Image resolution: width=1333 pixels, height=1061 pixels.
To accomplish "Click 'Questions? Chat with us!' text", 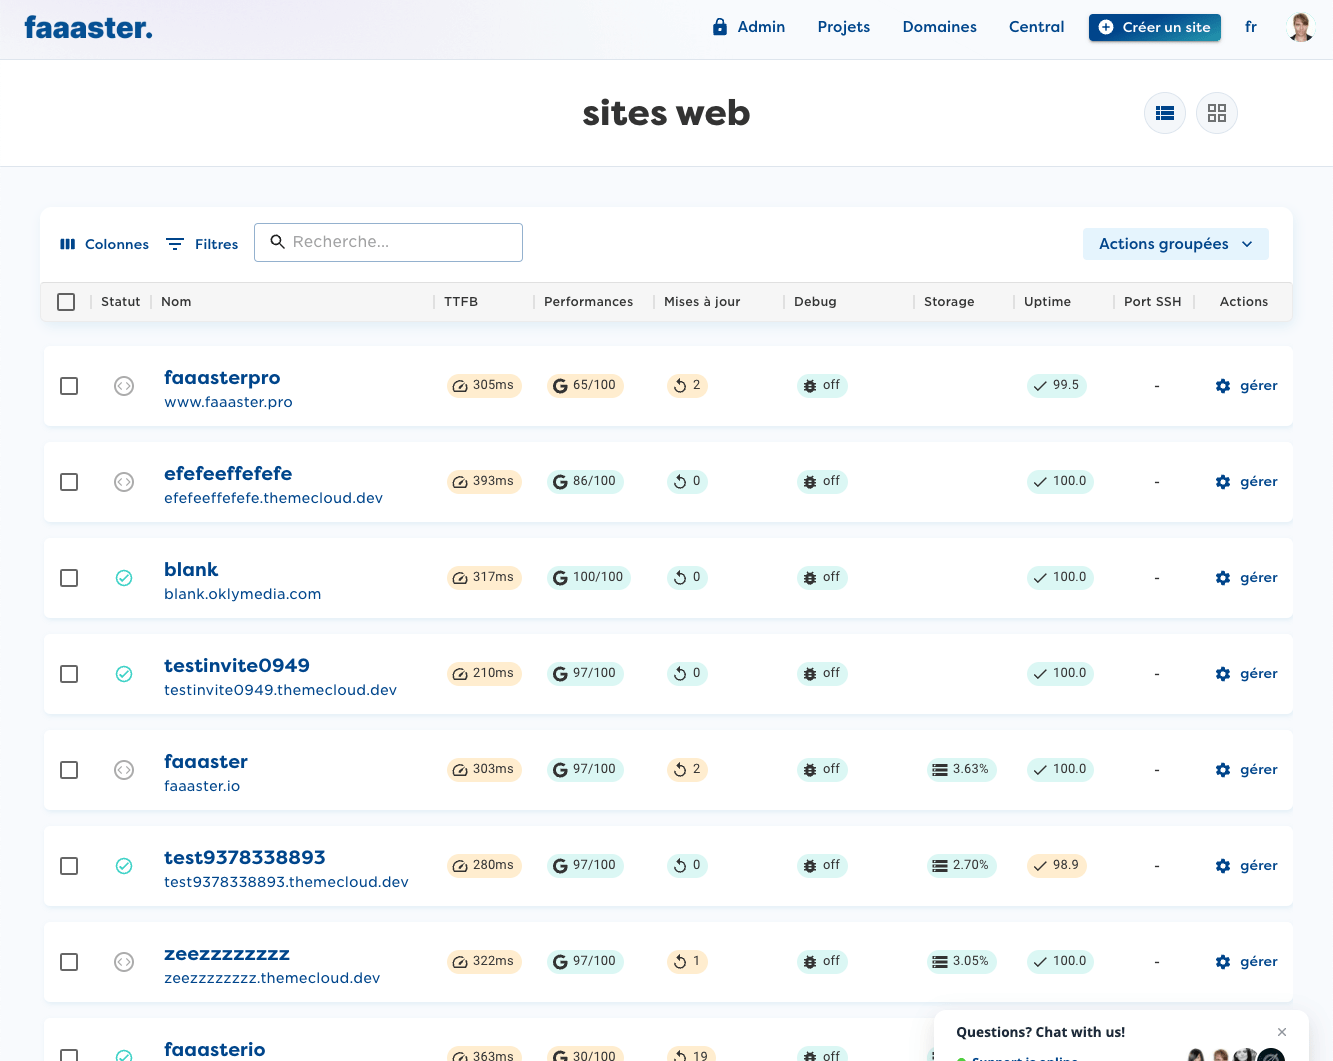I will 1040,1032.
